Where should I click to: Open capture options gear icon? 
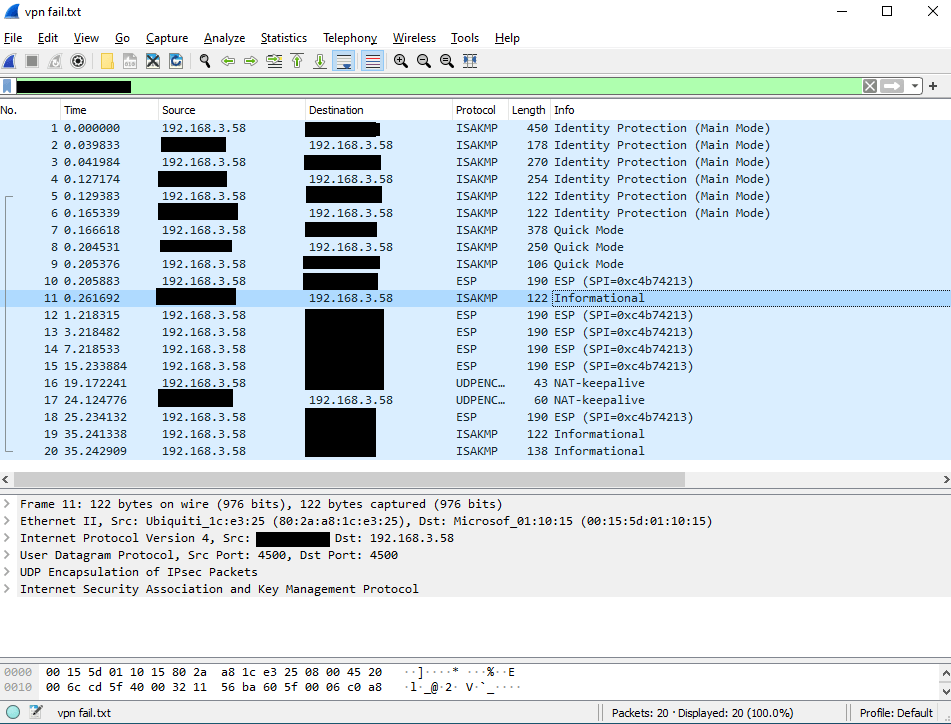(x=79, y=61)
